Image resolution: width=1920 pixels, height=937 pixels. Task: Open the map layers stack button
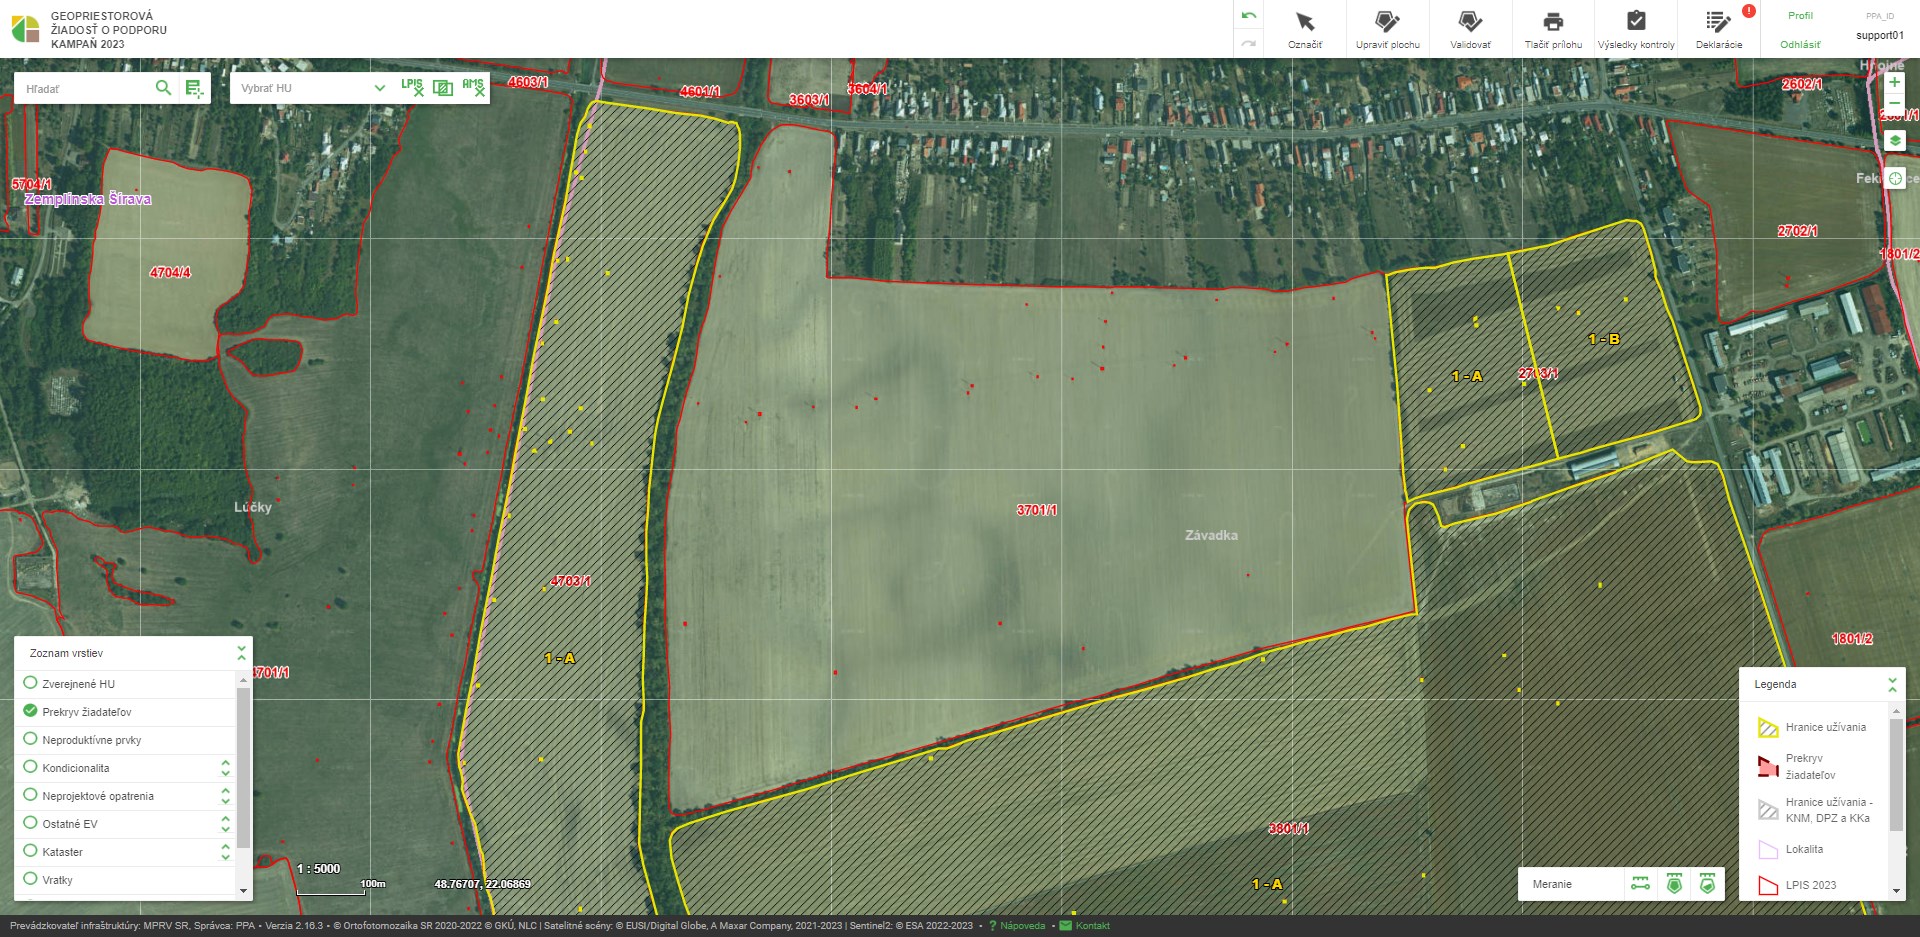point(1894,141)
